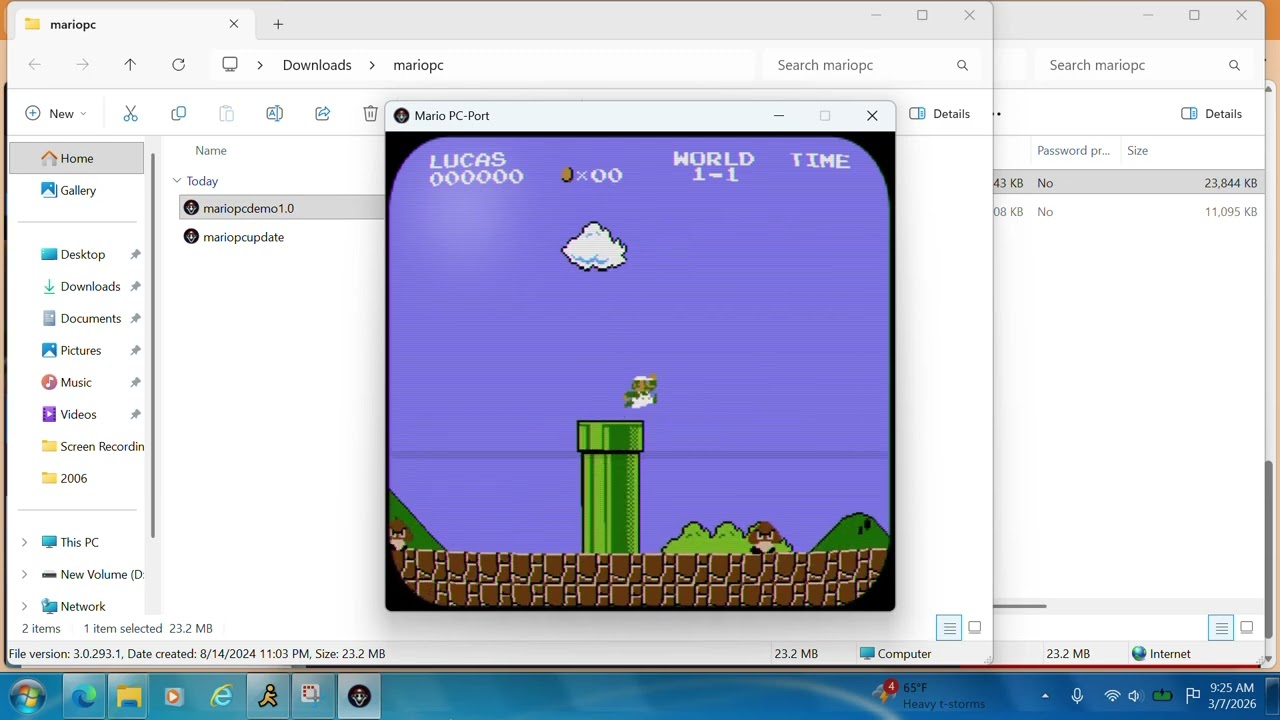1280x720 pixels.
Task: Click search magnifier in back Explorer window
Action: coord(1234,65)
